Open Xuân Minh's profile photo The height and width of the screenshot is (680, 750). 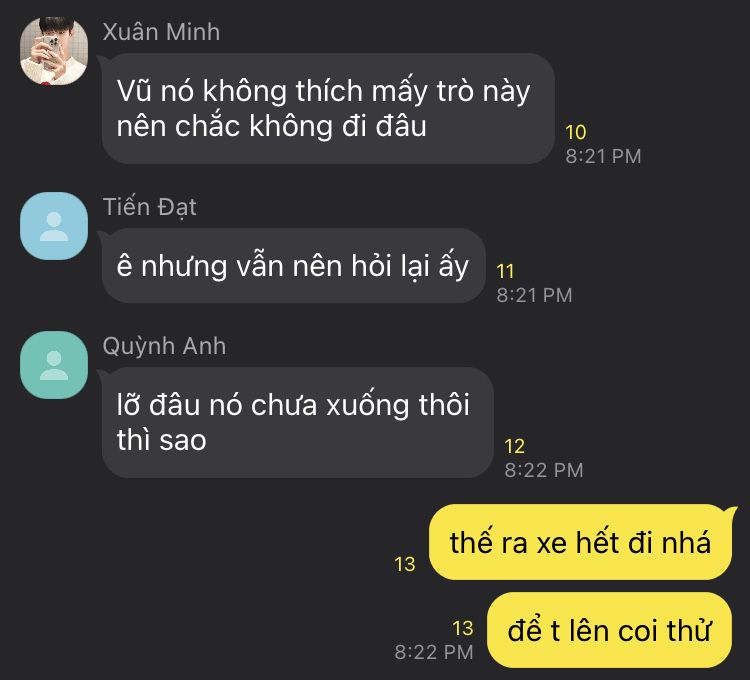coord(54,51)
